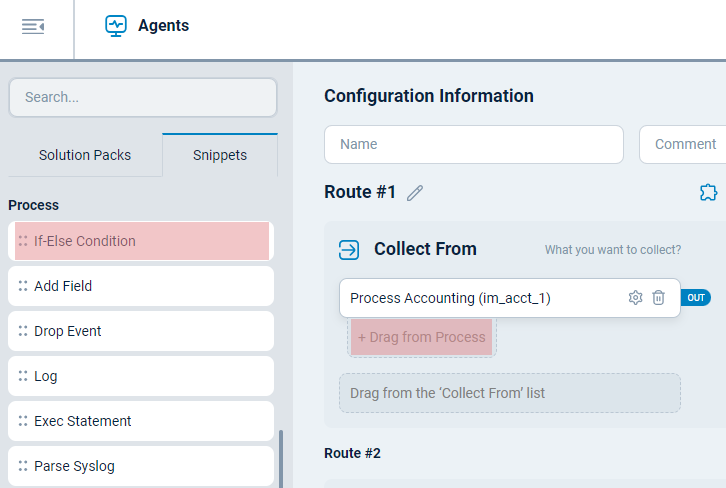This screenshot has height=488, width=726.
Task: Collapse the sidebar menu icon
Action: 33,27
